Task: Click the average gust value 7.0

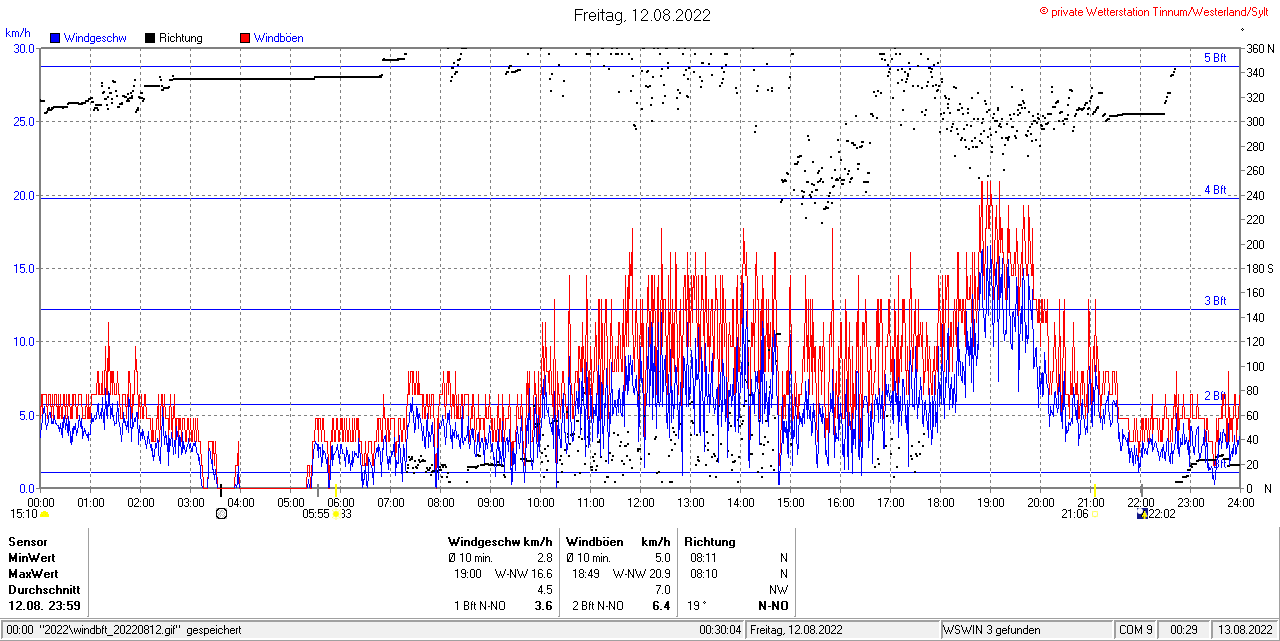Action: [x=662, y=590]
